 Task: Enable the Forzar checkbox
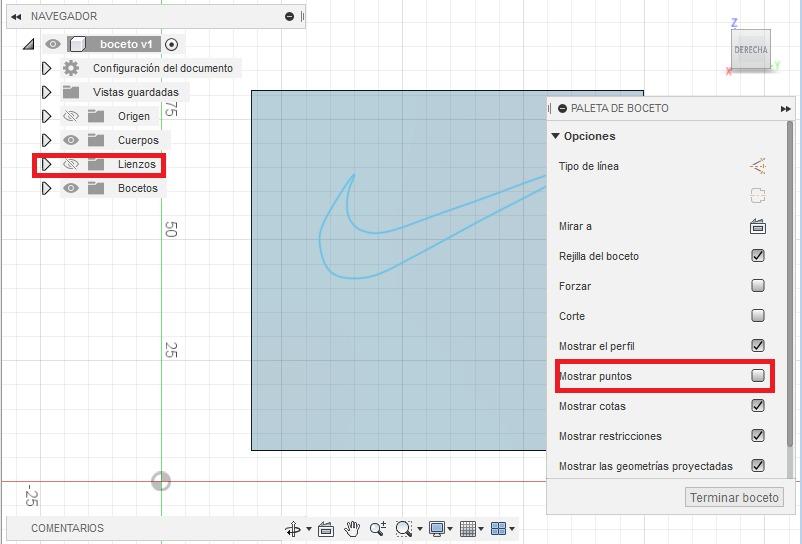758,285
